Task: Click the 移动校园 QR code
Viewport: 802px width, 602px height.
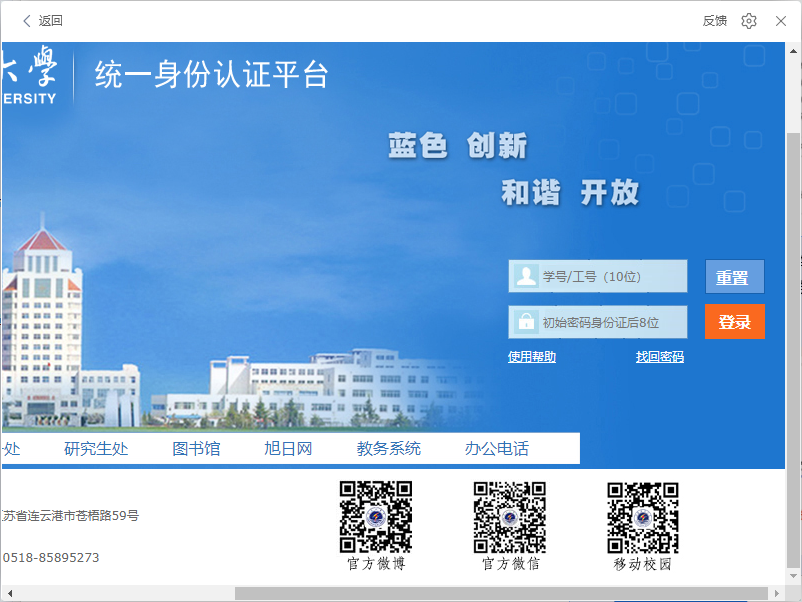Action: (x=643, y=517)
